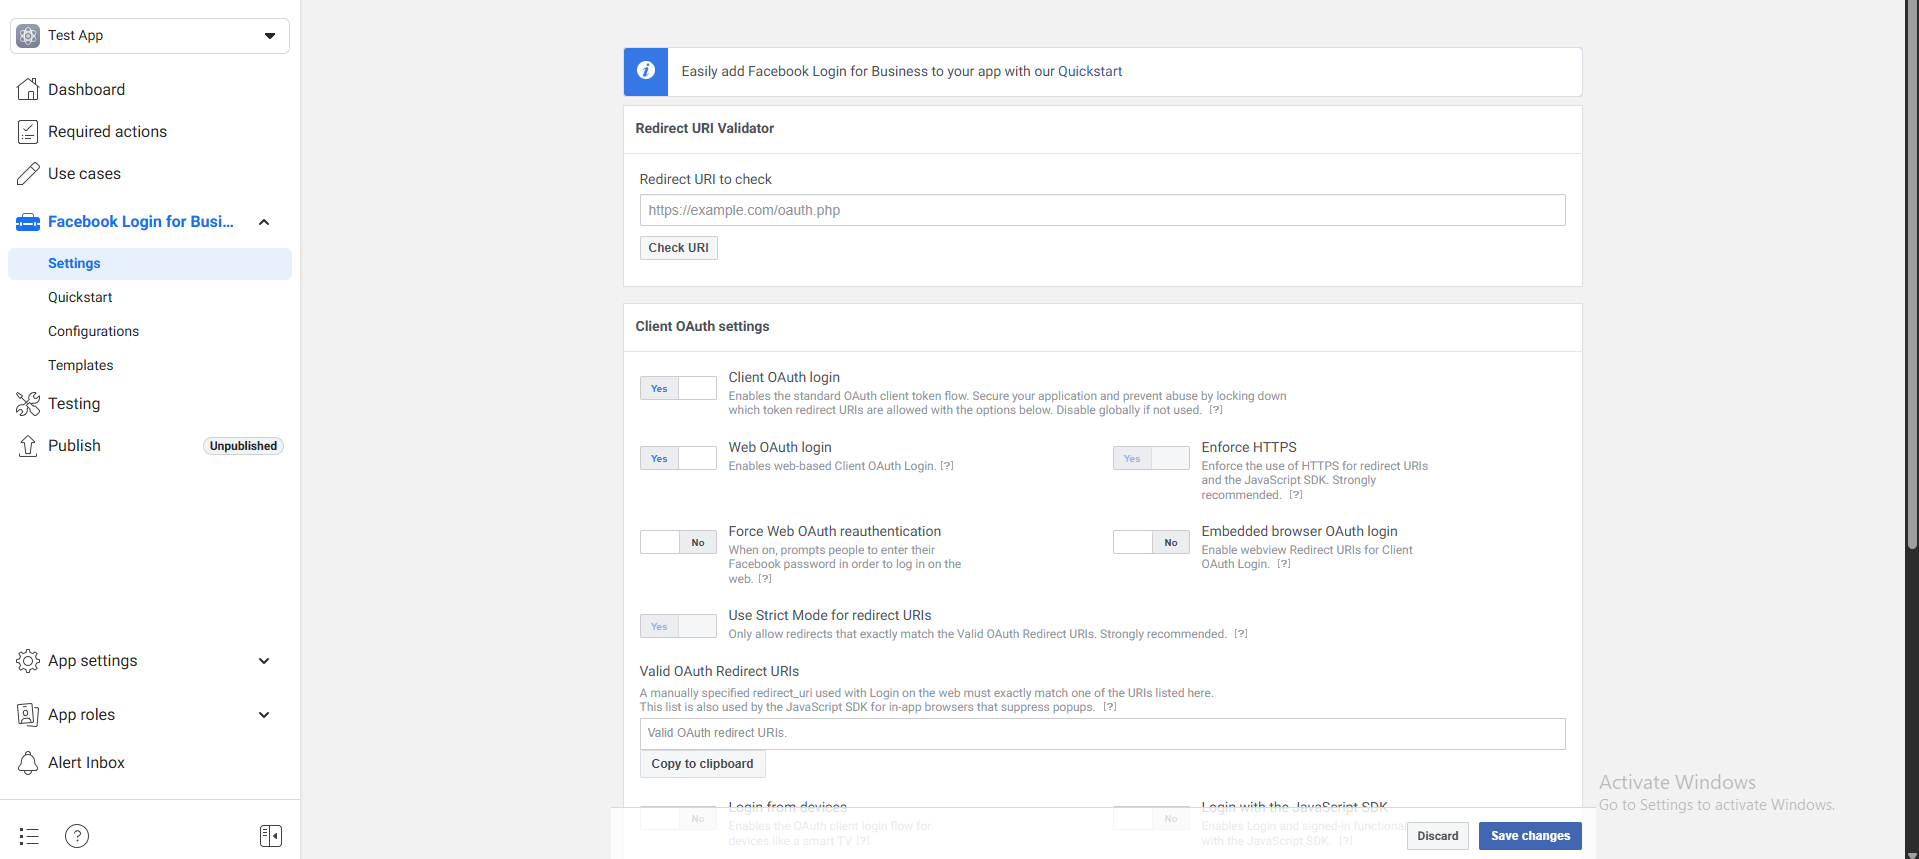The width and height of the screenshot is (1919, 859).
Task: Click the Use cases pencil icon
Action: click(x=28, y=173)
